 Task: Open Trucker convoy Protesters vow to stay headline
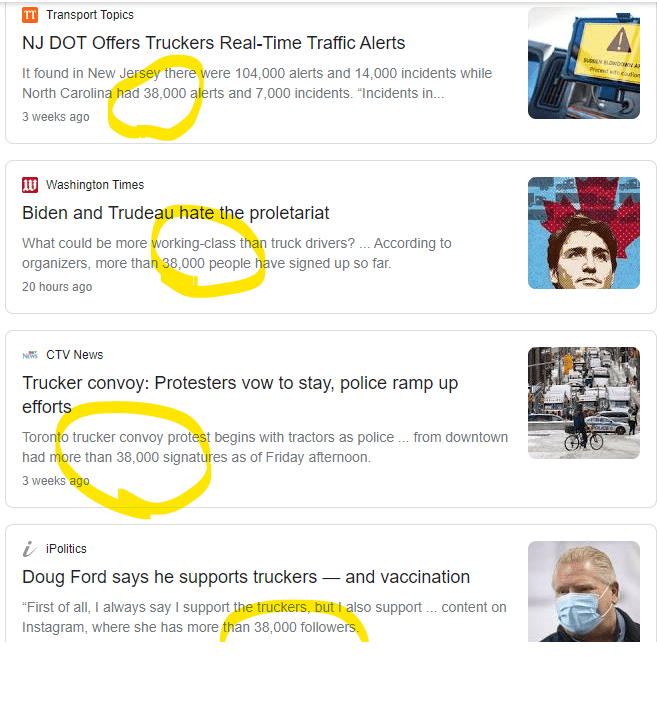pos(240,395)
